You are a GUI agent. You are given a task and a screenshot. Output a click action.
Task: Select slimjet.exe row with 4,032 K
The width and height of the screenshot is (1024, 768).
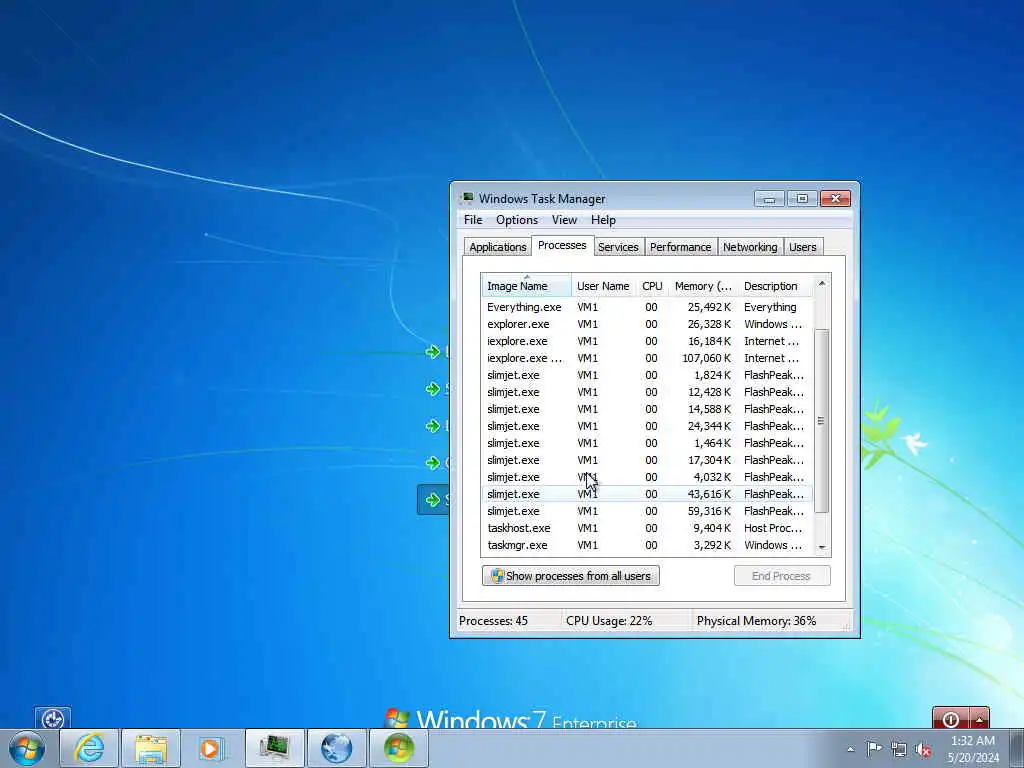coord(647,477)
